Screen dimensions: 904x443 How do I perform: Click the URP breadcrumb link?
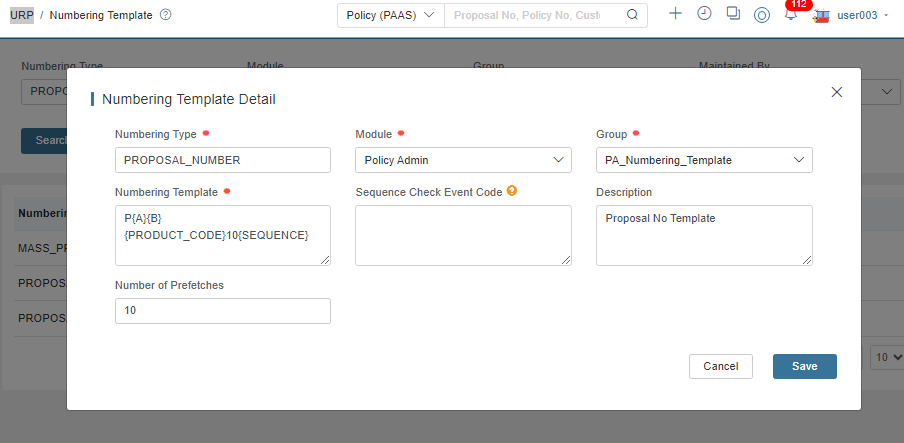click(x=22, y=15)
